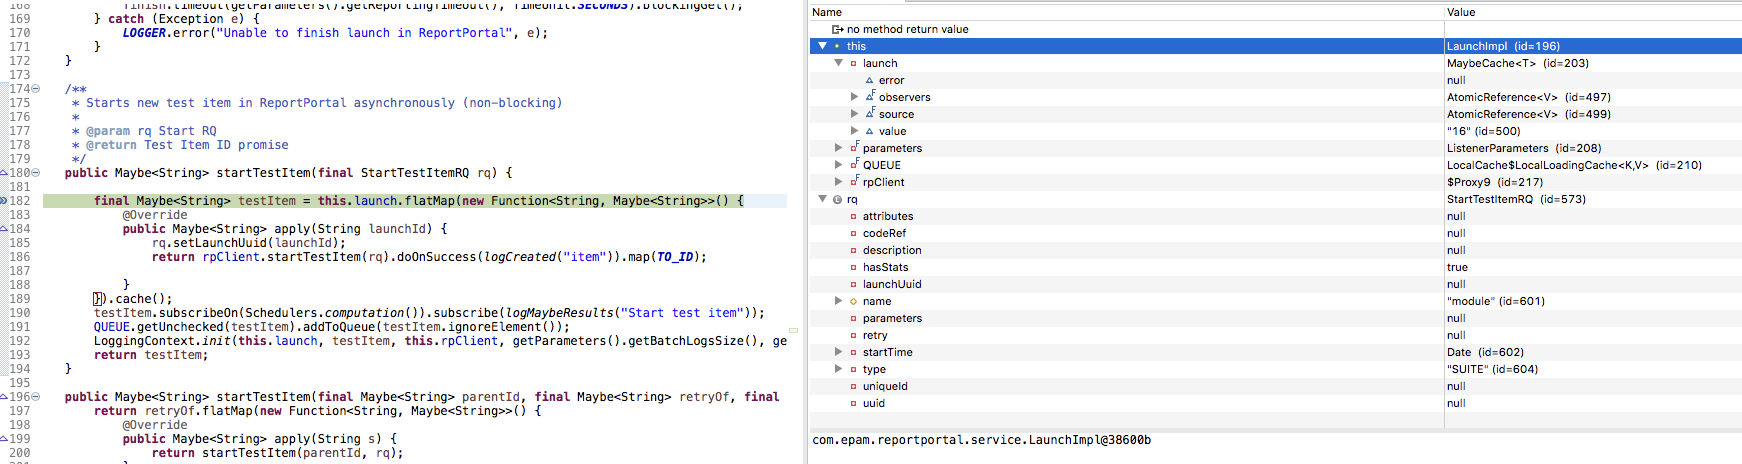Click the local variable icon beside 'rq'
The height and width of the screenshot is (464, 1742).
[x=837, y=199]
